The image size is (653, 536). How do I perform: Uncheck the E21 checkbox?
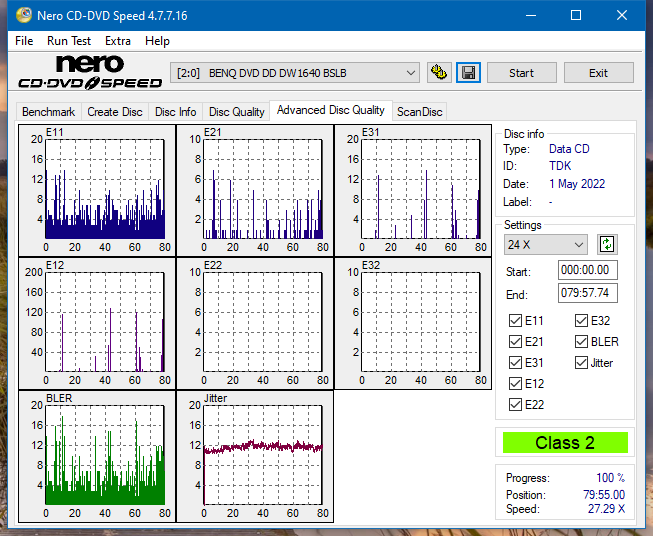pos(515,342)
